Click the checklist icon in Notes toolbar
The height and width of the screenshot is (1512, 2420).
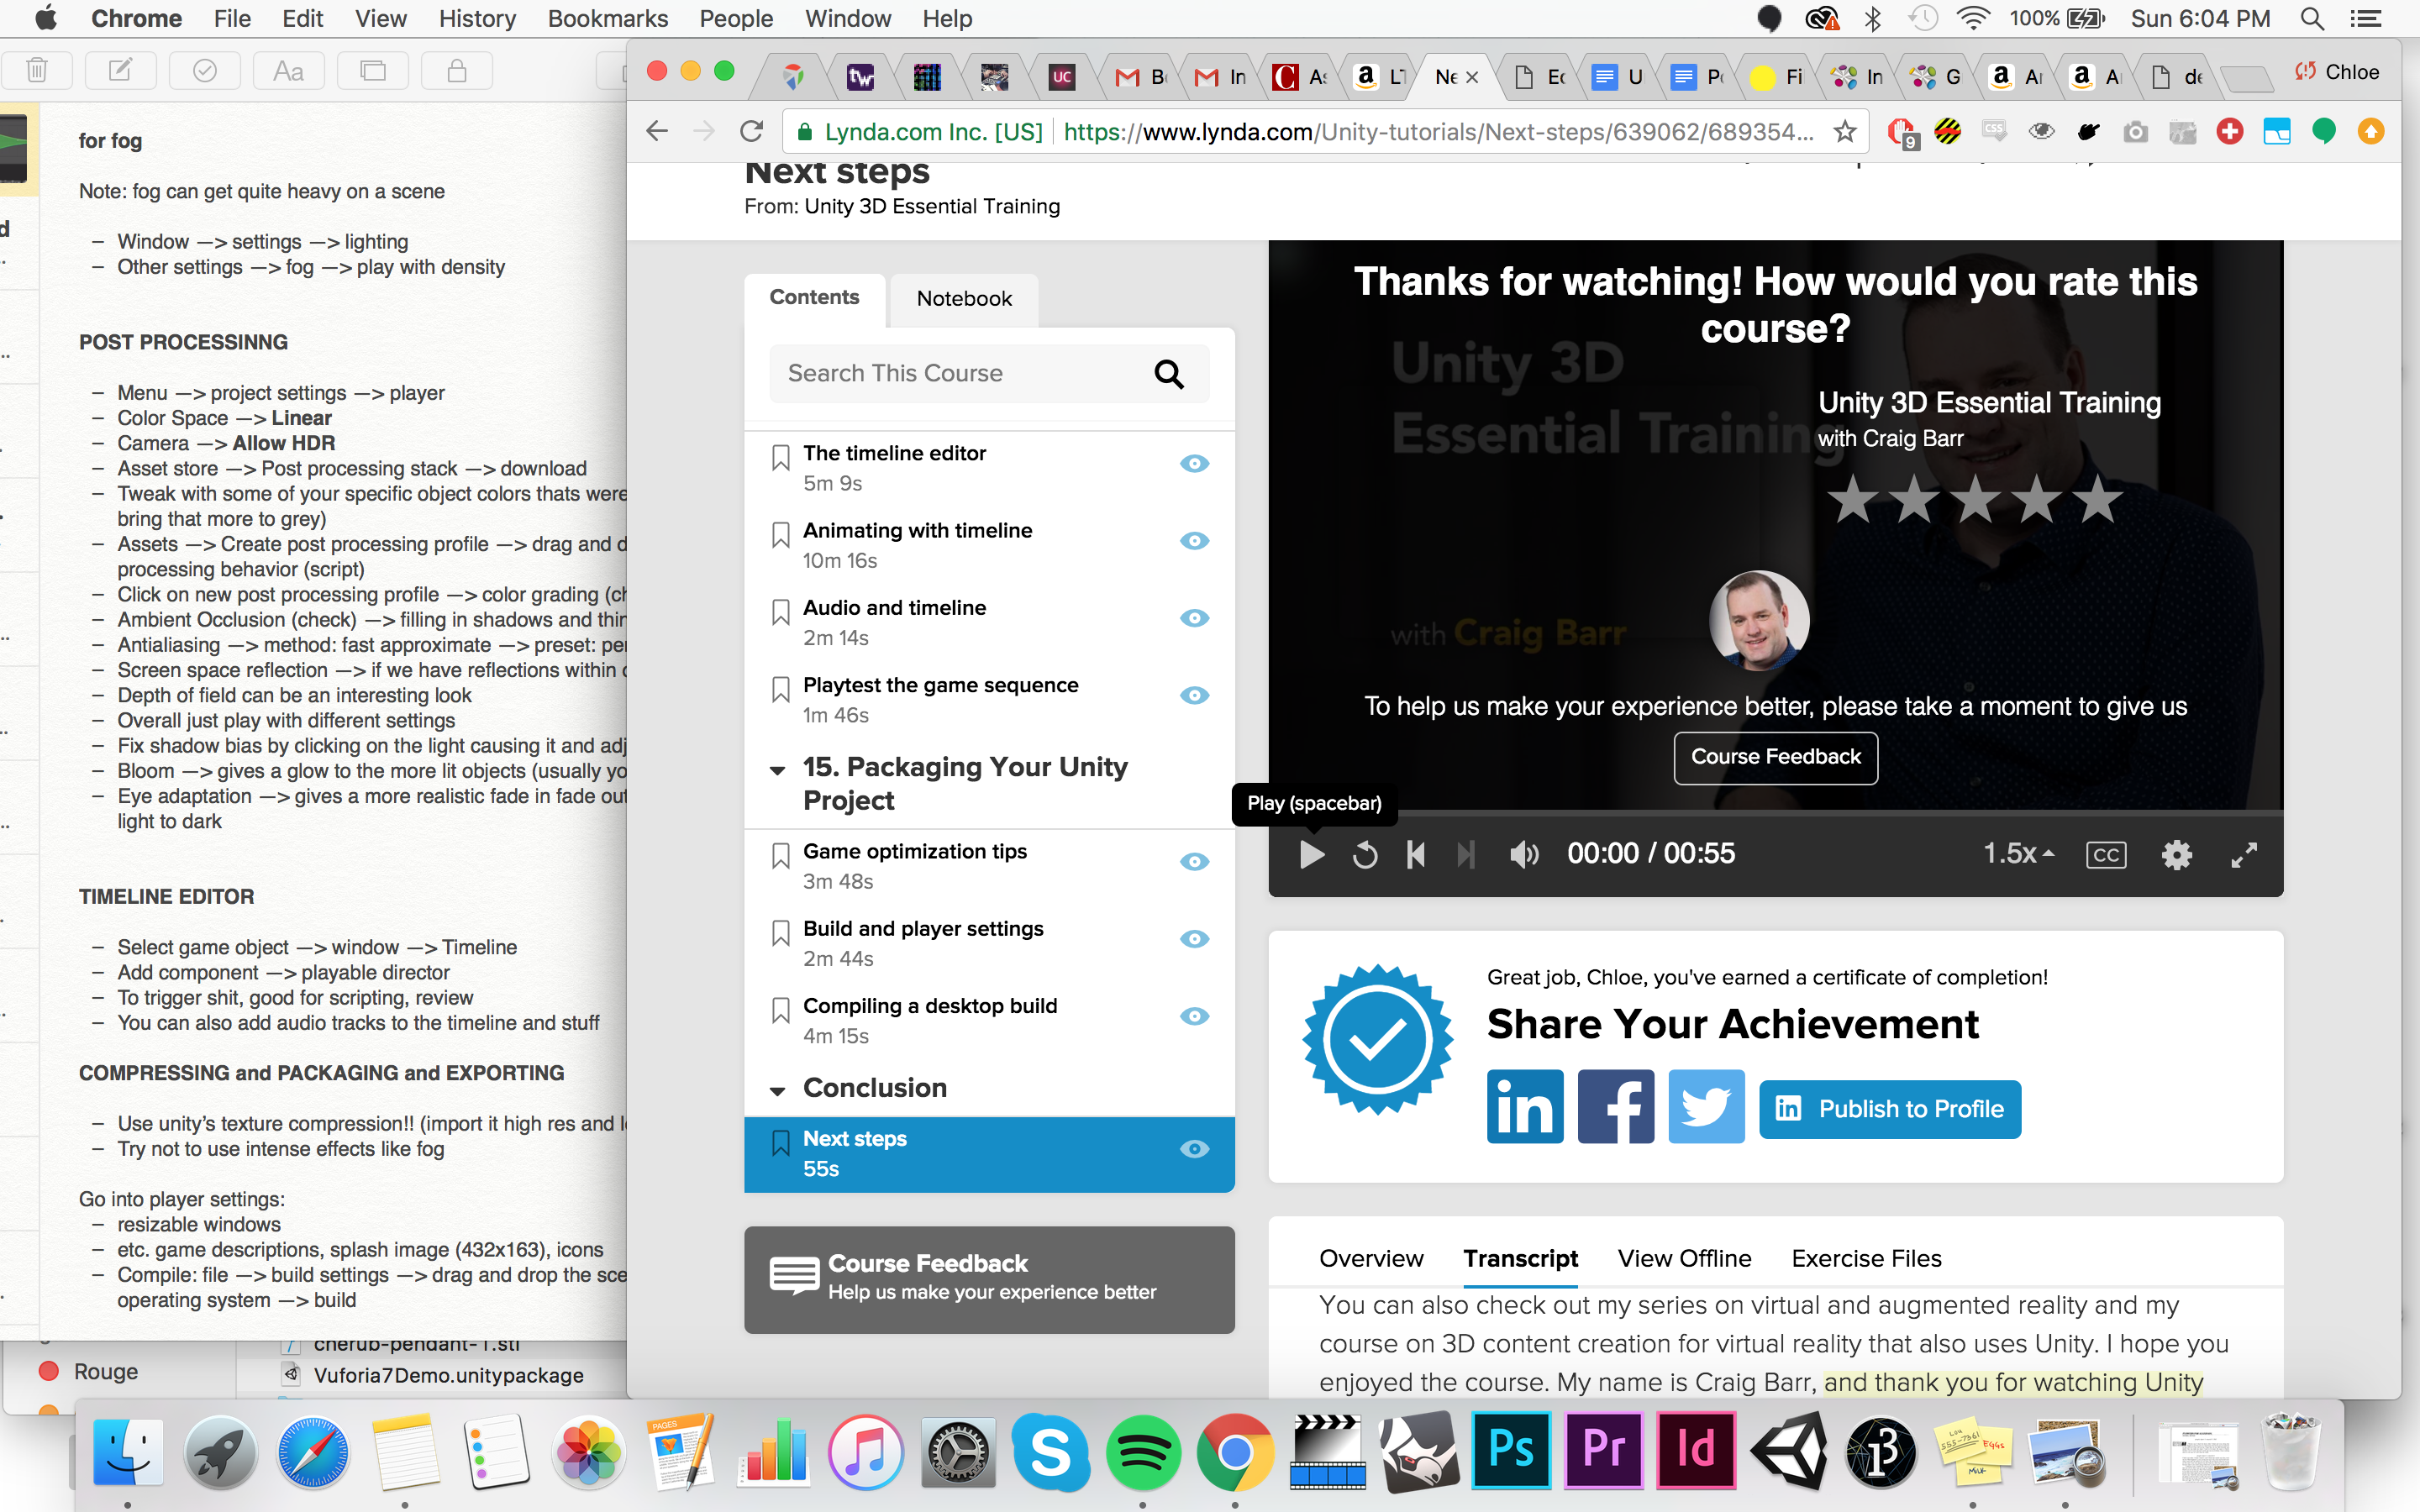(x=204, y=70)
